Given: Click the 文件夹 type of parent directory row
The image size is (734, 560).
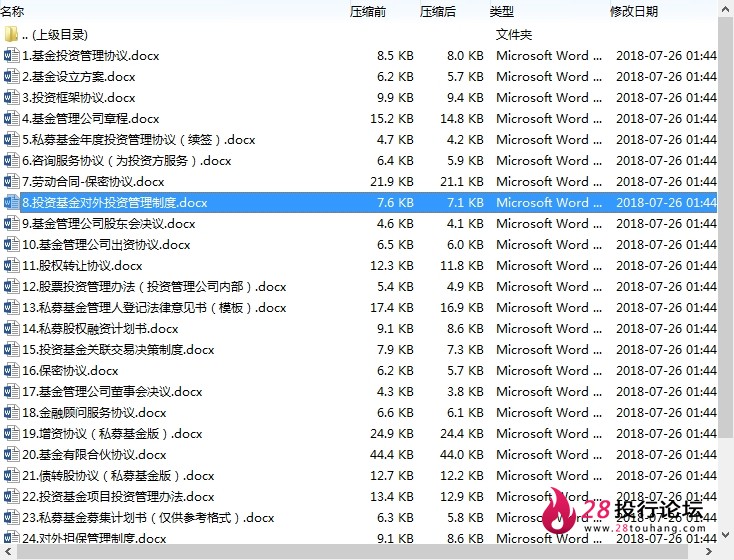Looking at the screenshot, I should (514, 34).
